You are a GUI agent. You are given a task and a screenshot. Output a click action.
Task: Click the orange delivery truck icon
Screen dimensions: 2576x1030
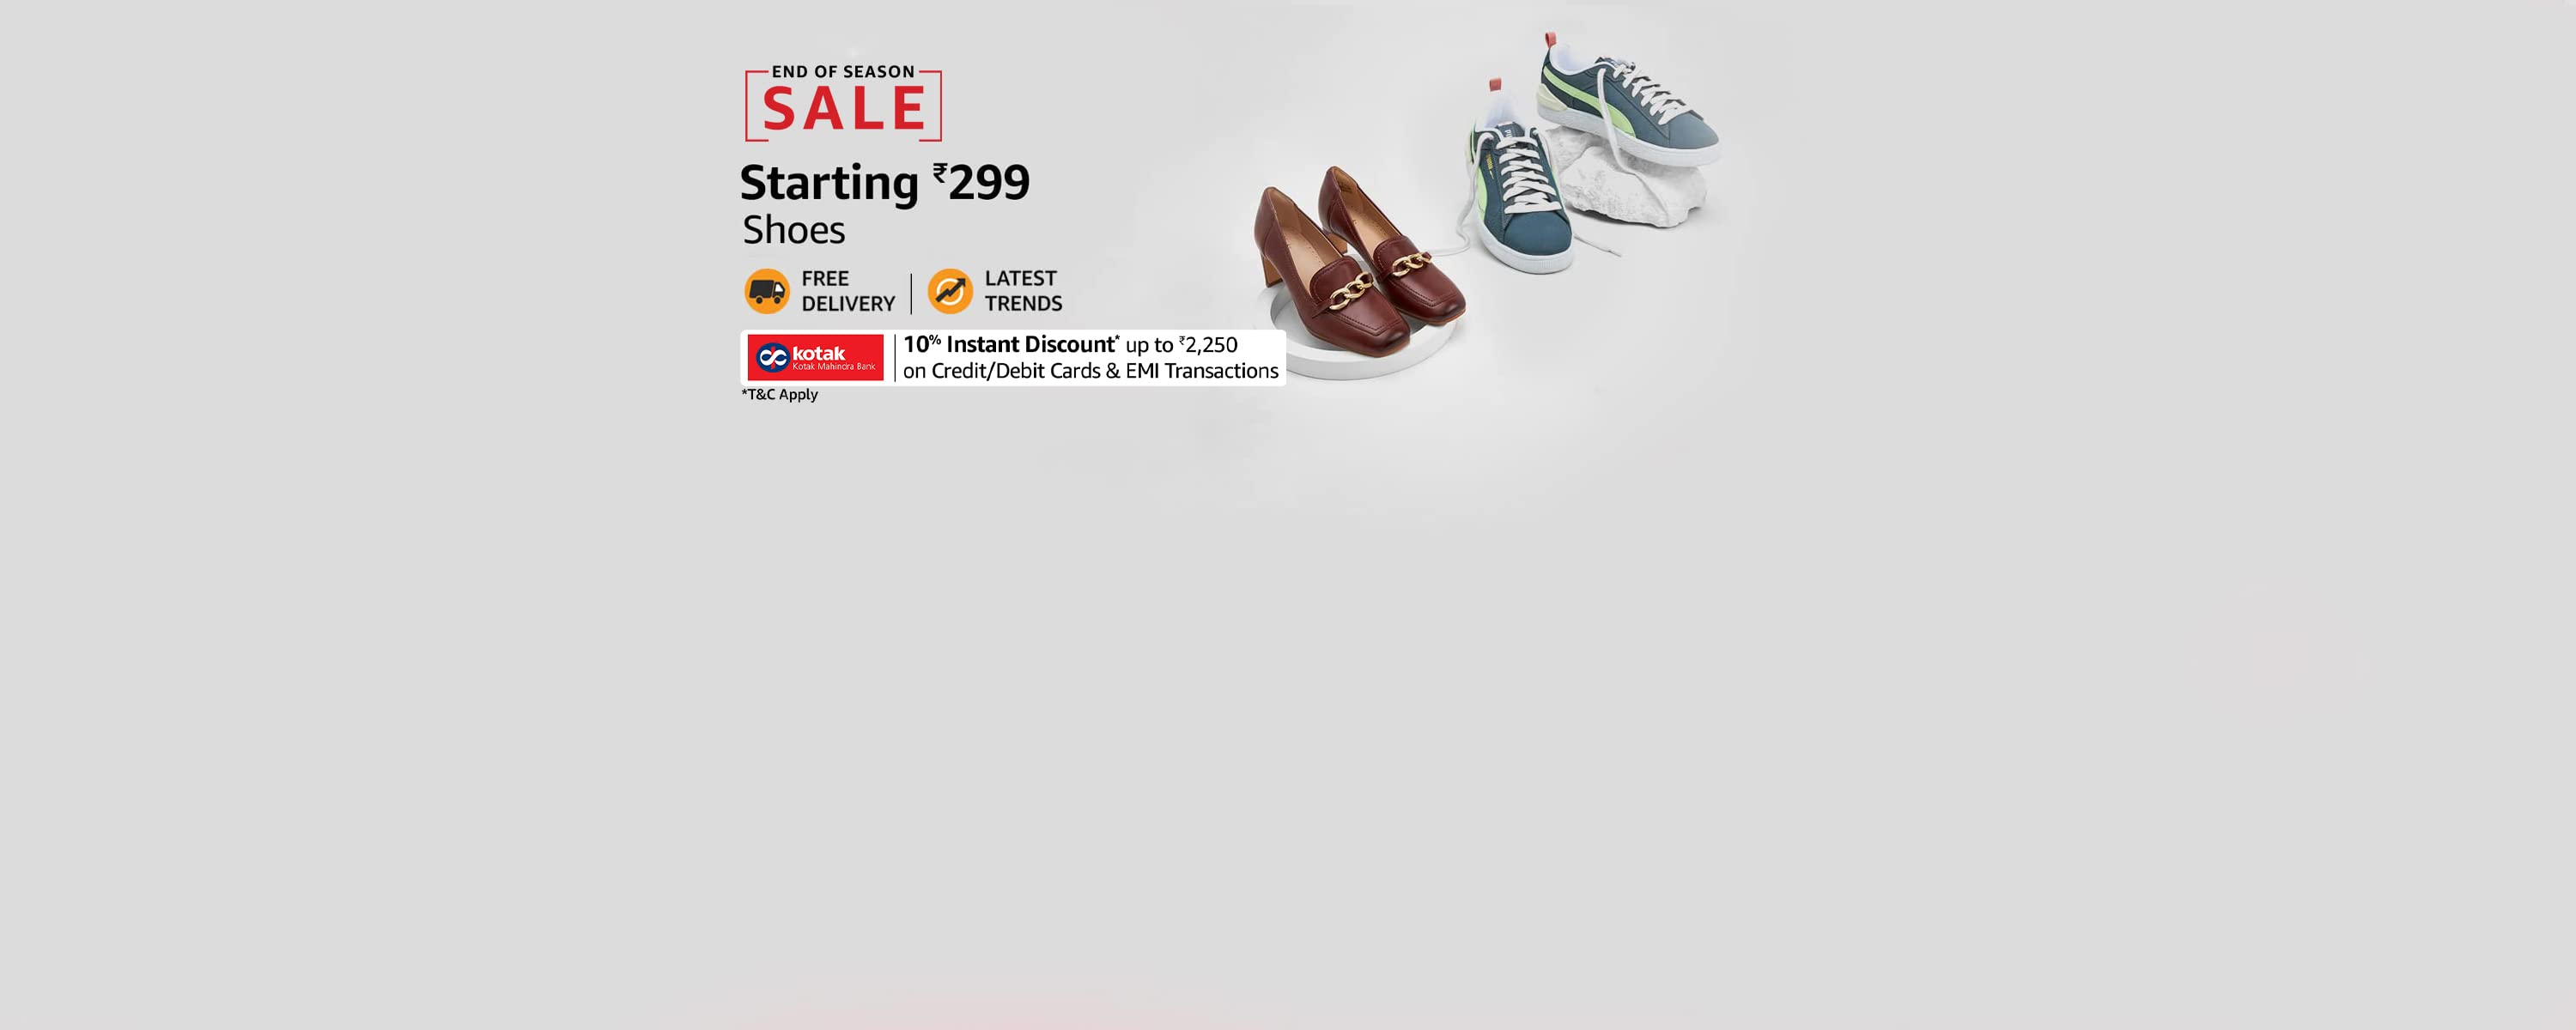click(767, 291)
